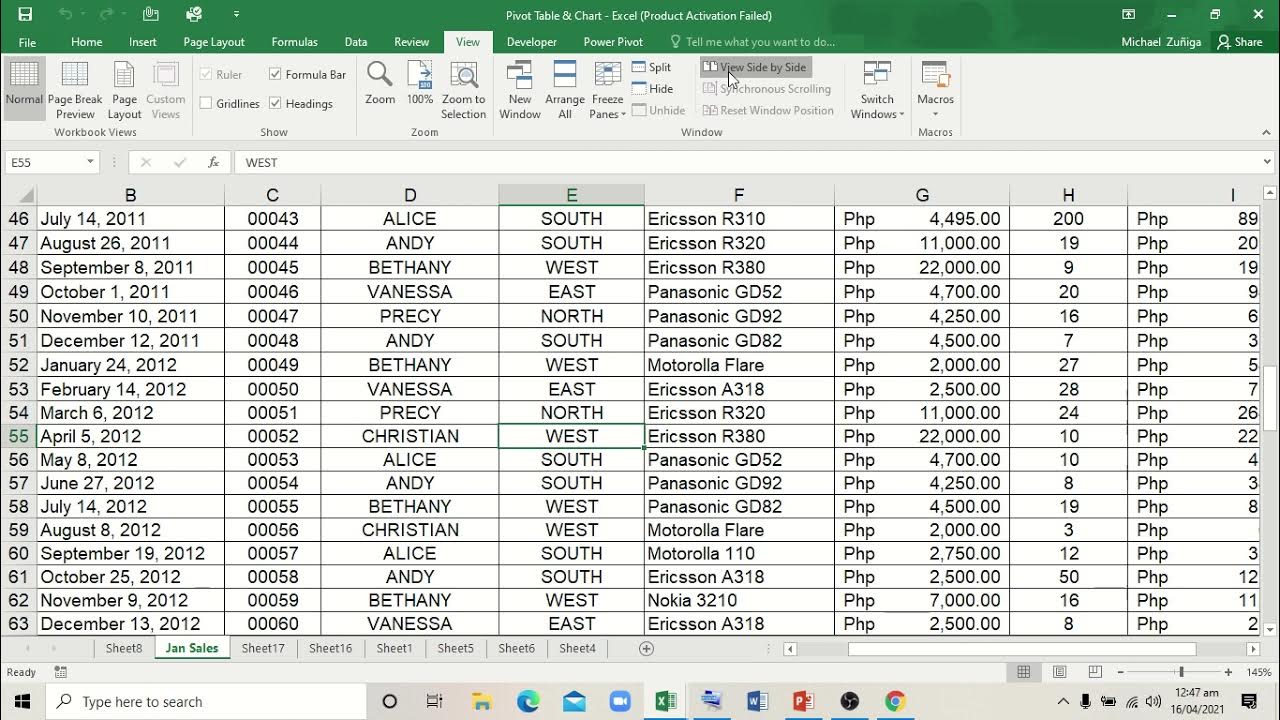Uncheck the Headings checkbox
This screenshot has width=1280, height=720.
coord(275,103)
